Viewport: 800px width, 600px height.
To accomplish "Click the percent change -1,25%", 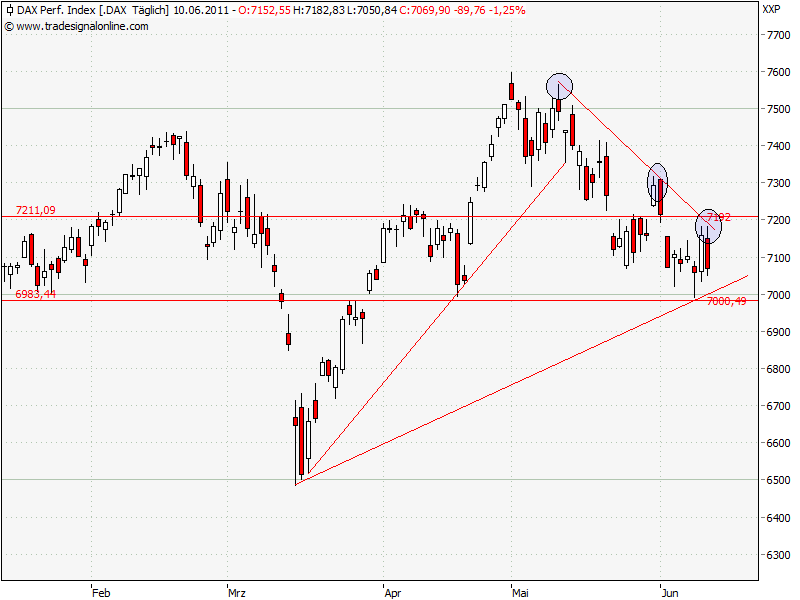I will (x=507, y=10).
